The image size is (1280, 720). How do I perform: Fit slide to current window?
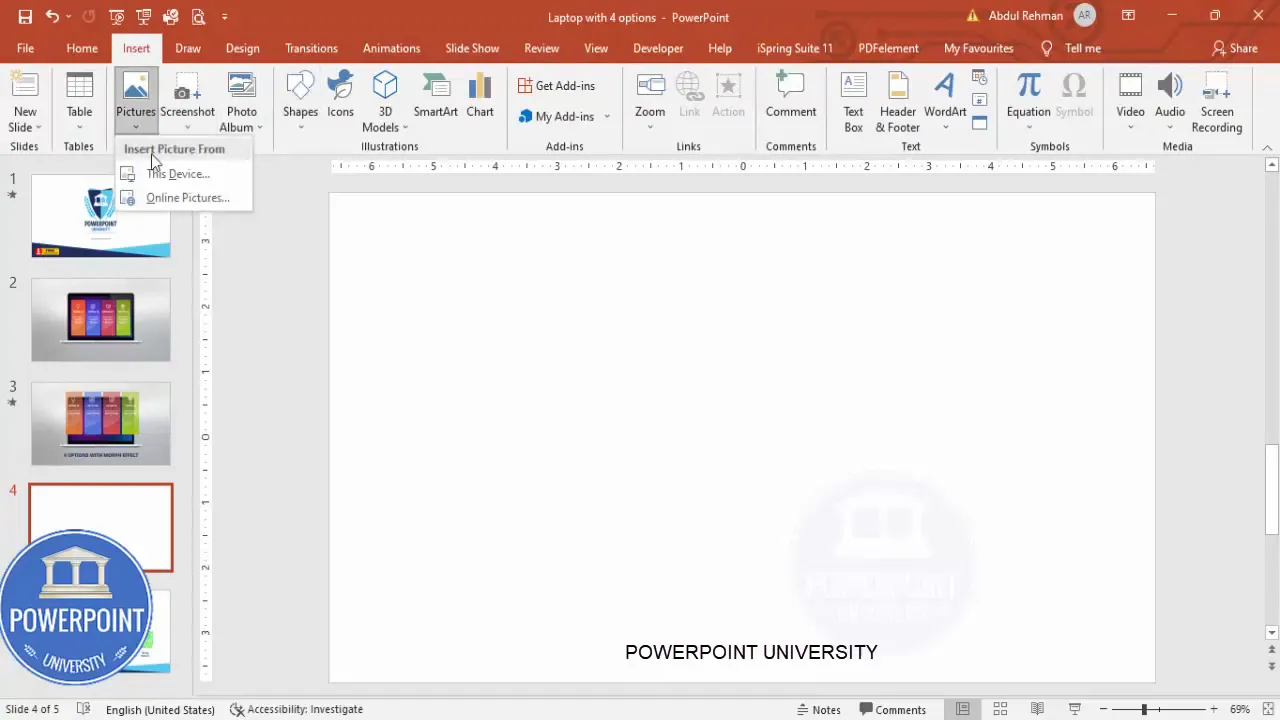click(x=1269, y=709)
